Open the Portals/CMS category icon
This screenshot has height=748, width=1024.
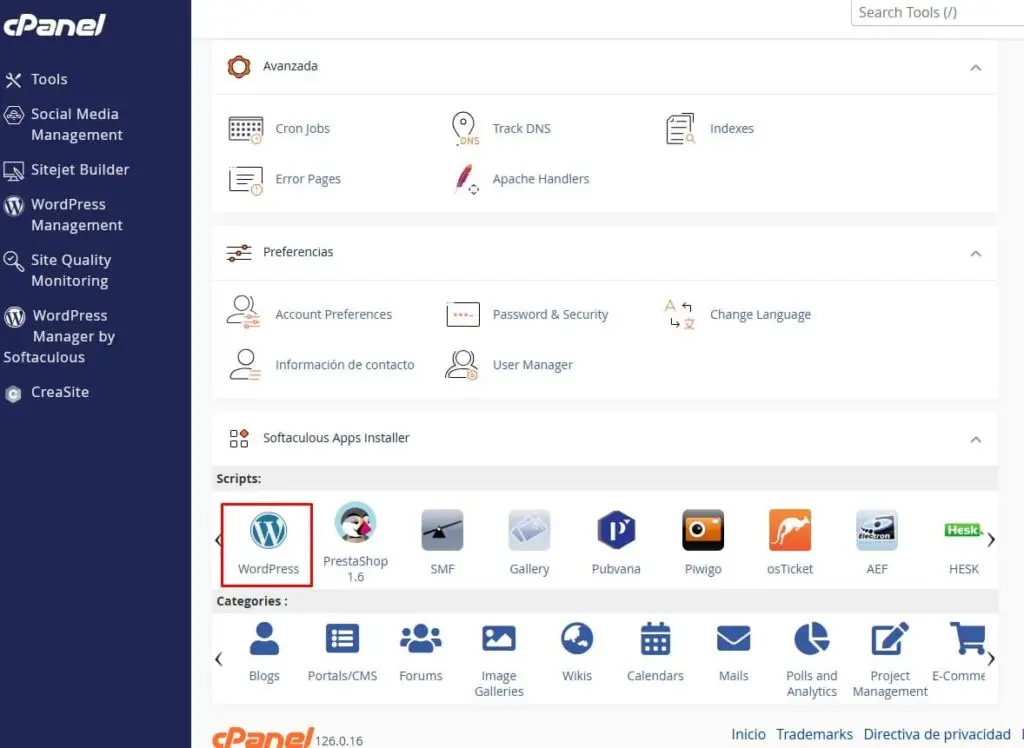click(x=342, y=639)
